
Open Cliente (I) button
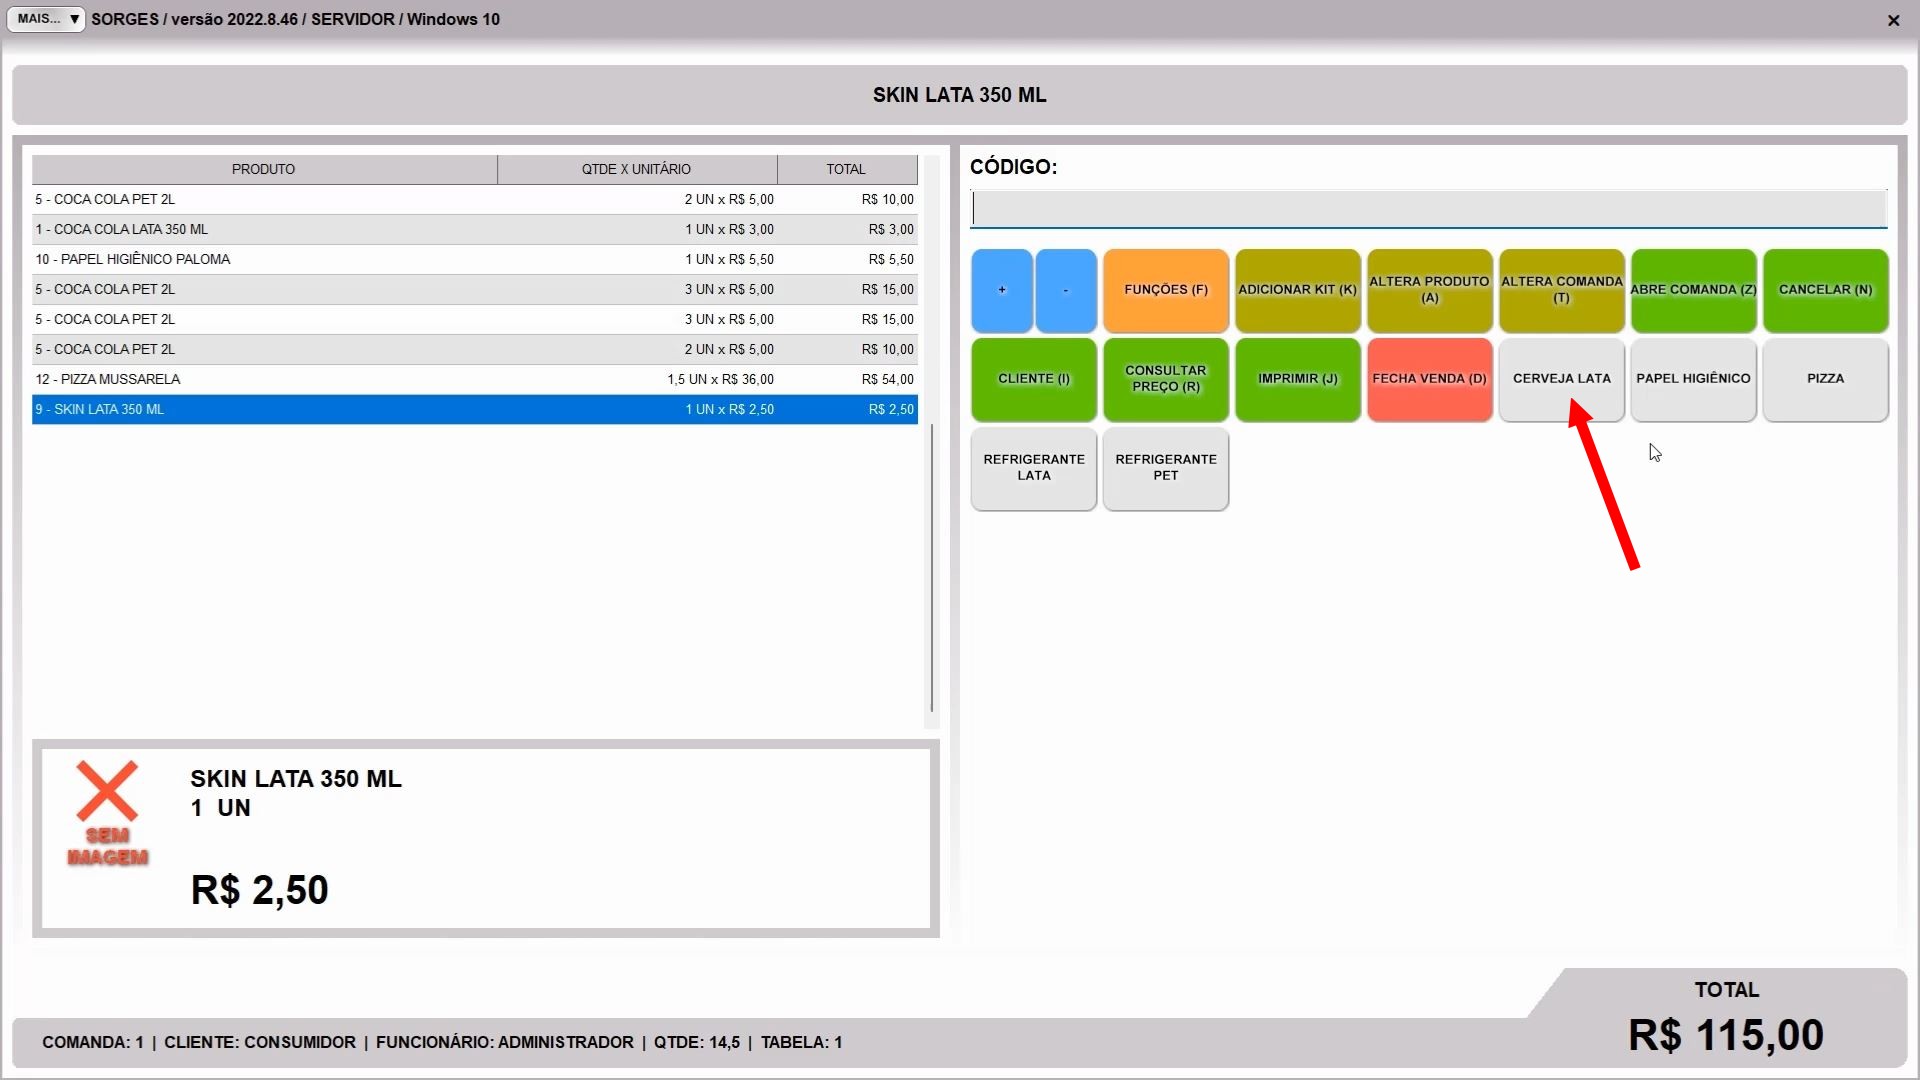pos(1034,379)
